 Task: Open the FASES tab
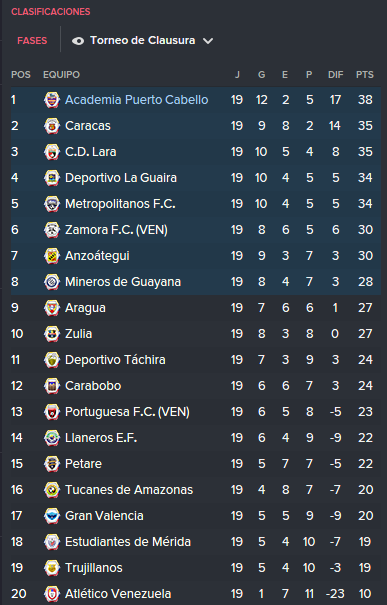(x=32, y=41)
